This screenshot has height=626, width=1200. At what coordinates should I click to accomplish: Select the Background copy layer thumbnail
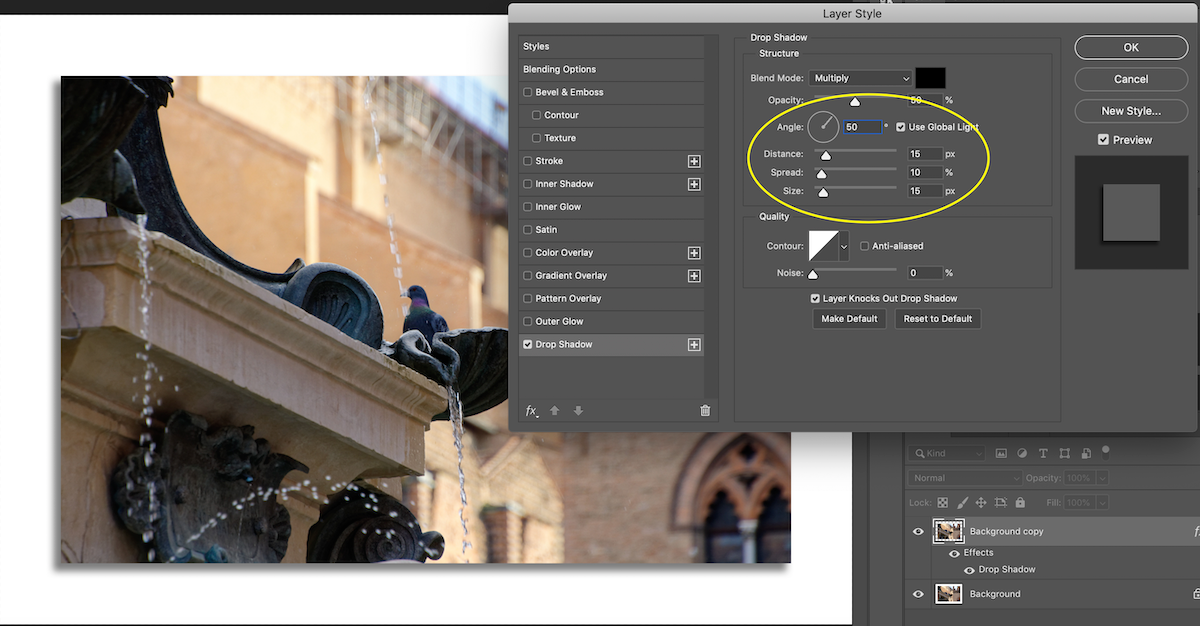tap(948, 532)
